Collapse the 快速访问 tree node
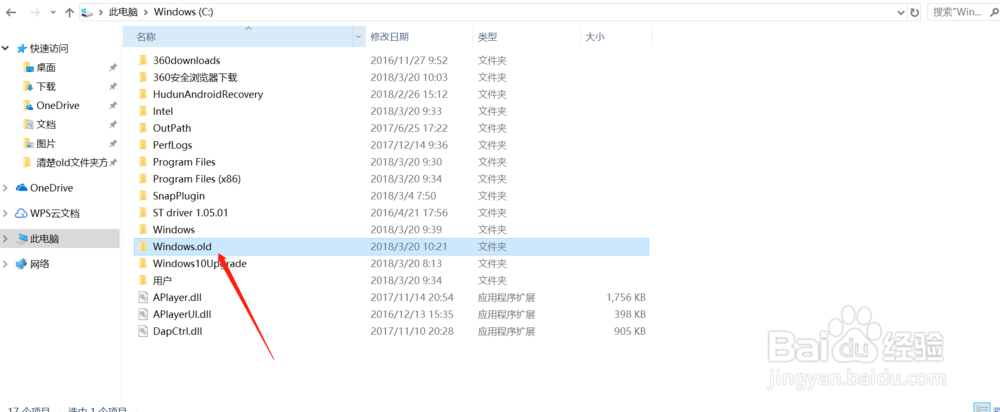The height and width of the screenshot is (412, 1000). point(6,48)
